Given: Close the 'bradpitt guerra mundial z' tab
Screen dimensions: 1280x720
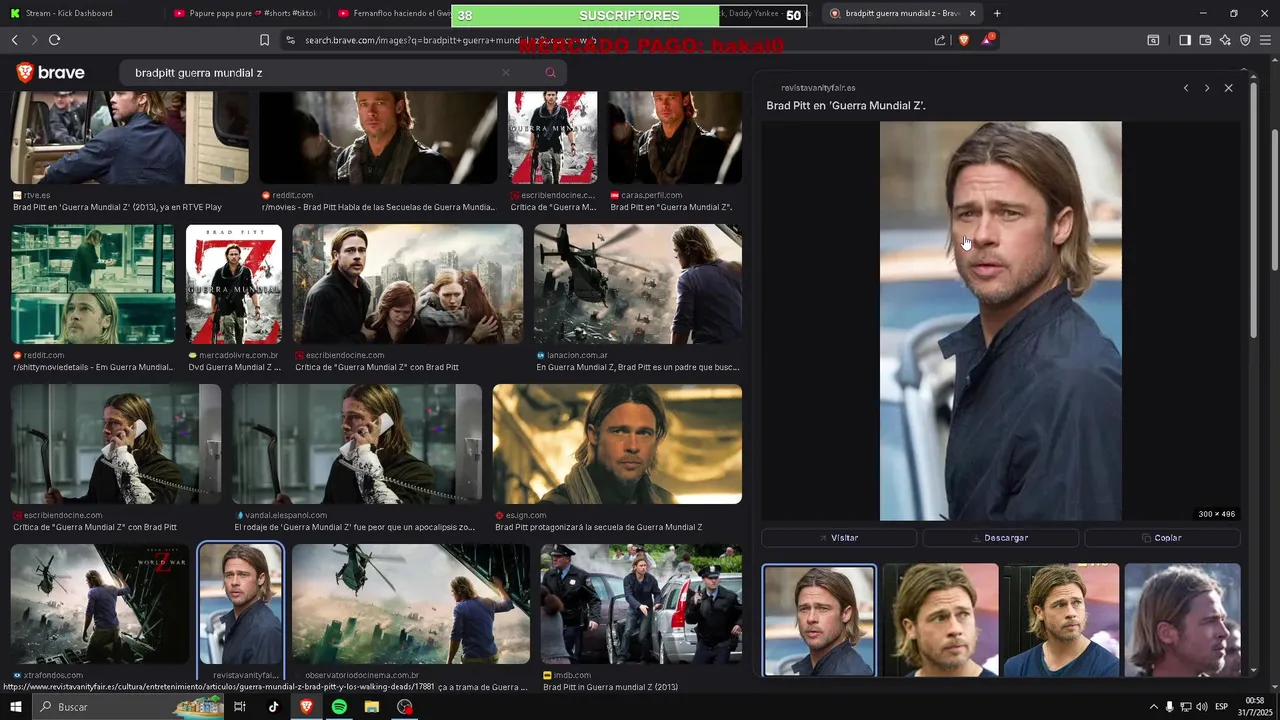Looking at the screenshot, I should pos(972,13).
